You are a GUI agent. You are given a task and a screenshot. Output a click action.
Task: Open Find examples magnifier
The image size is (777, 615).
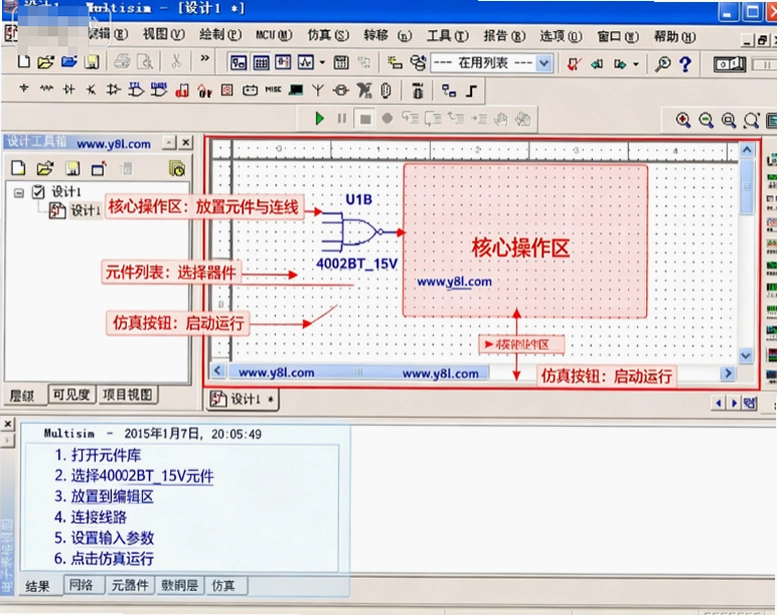663,63
